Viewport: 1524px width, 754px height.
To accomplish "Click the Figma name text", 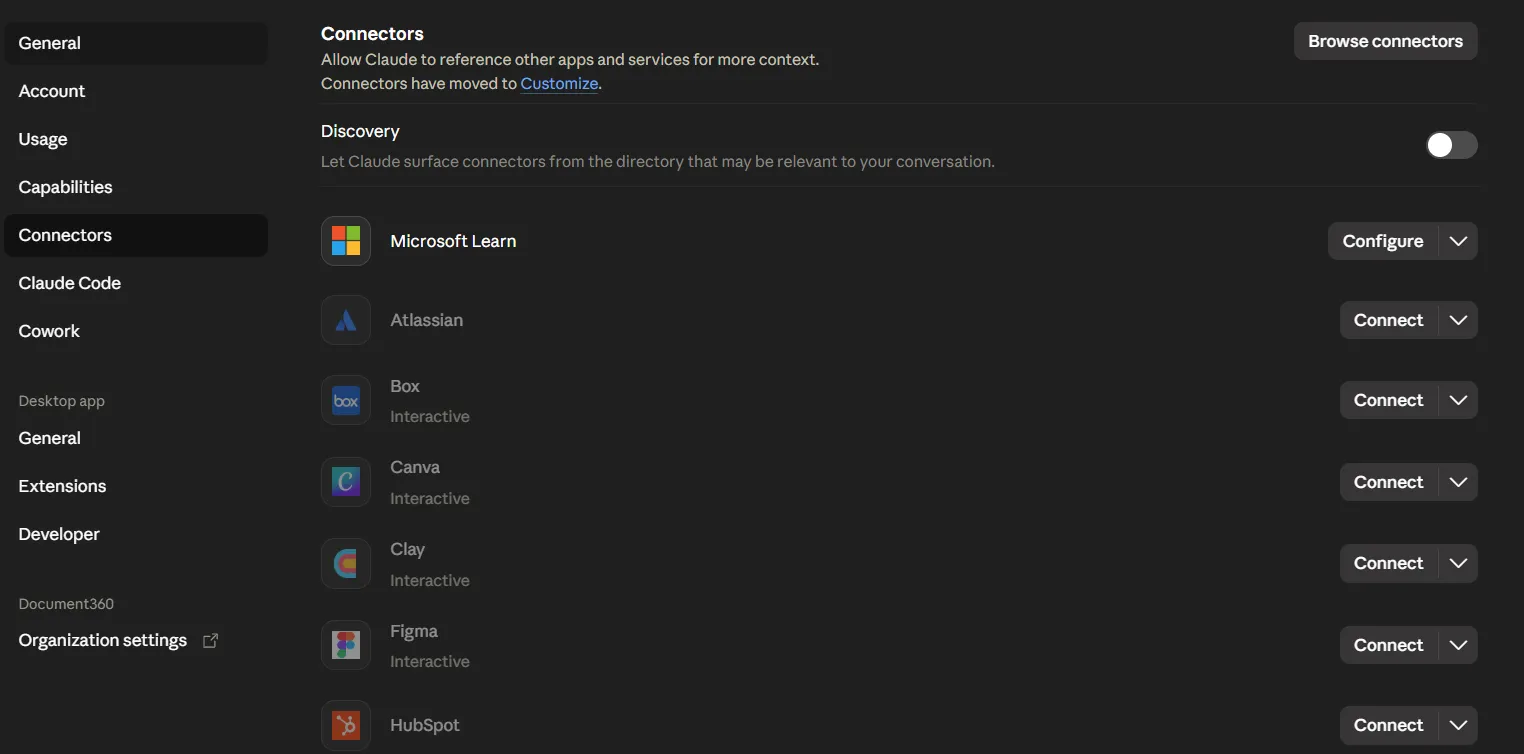I will pyautogui.click(x=414, y=631).
